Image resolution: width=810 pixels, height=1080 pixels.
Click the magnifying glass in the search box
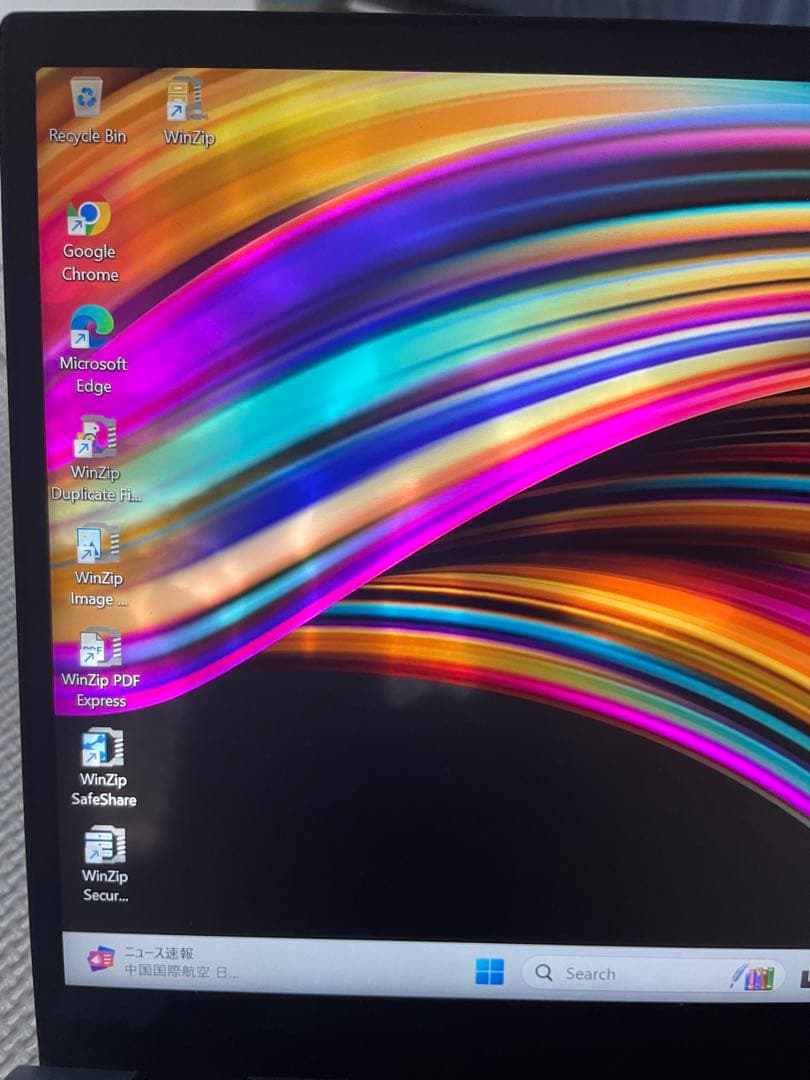point(544,973)
